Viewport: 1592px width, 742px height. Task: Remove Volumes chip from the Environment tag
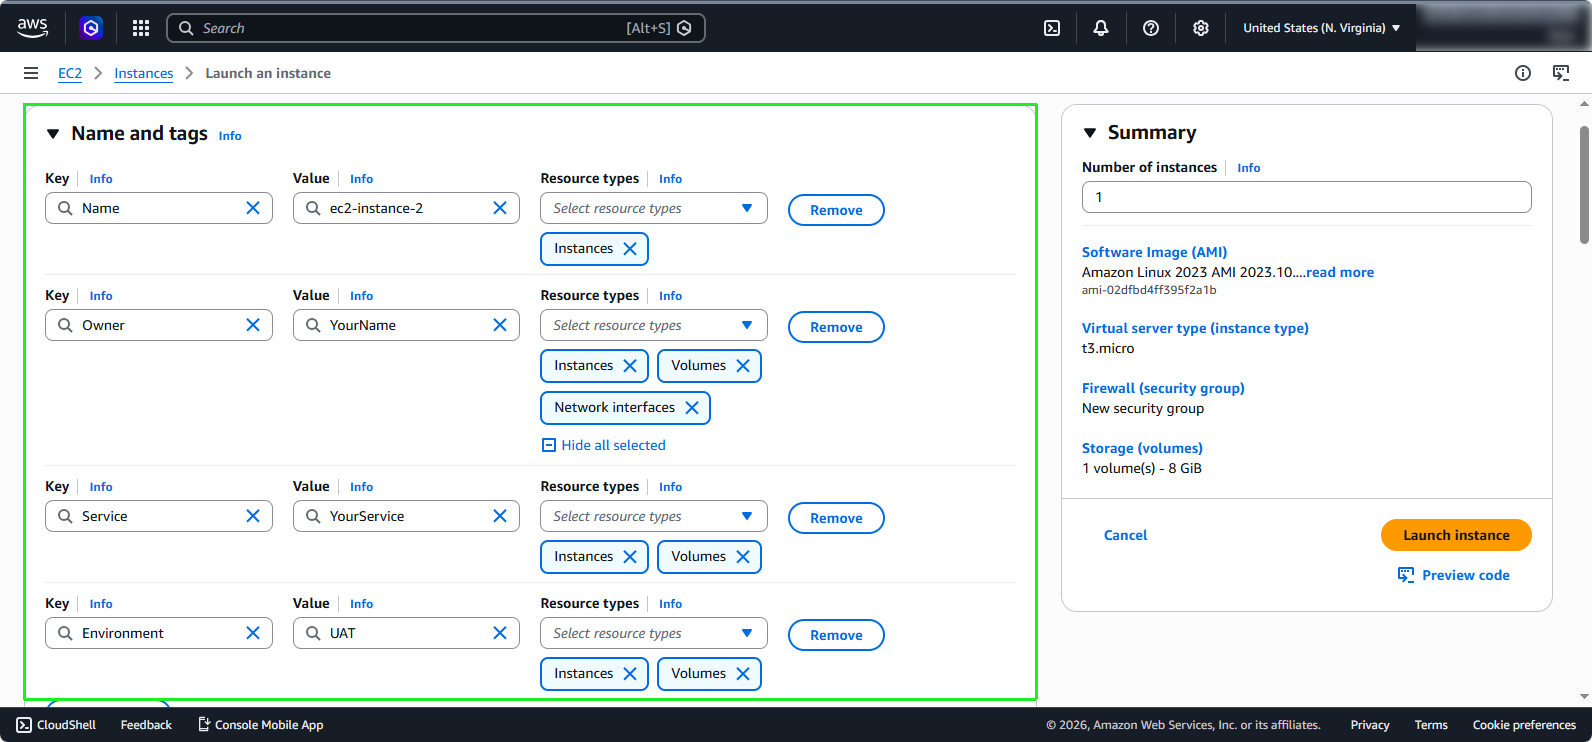tap(743, 674)
